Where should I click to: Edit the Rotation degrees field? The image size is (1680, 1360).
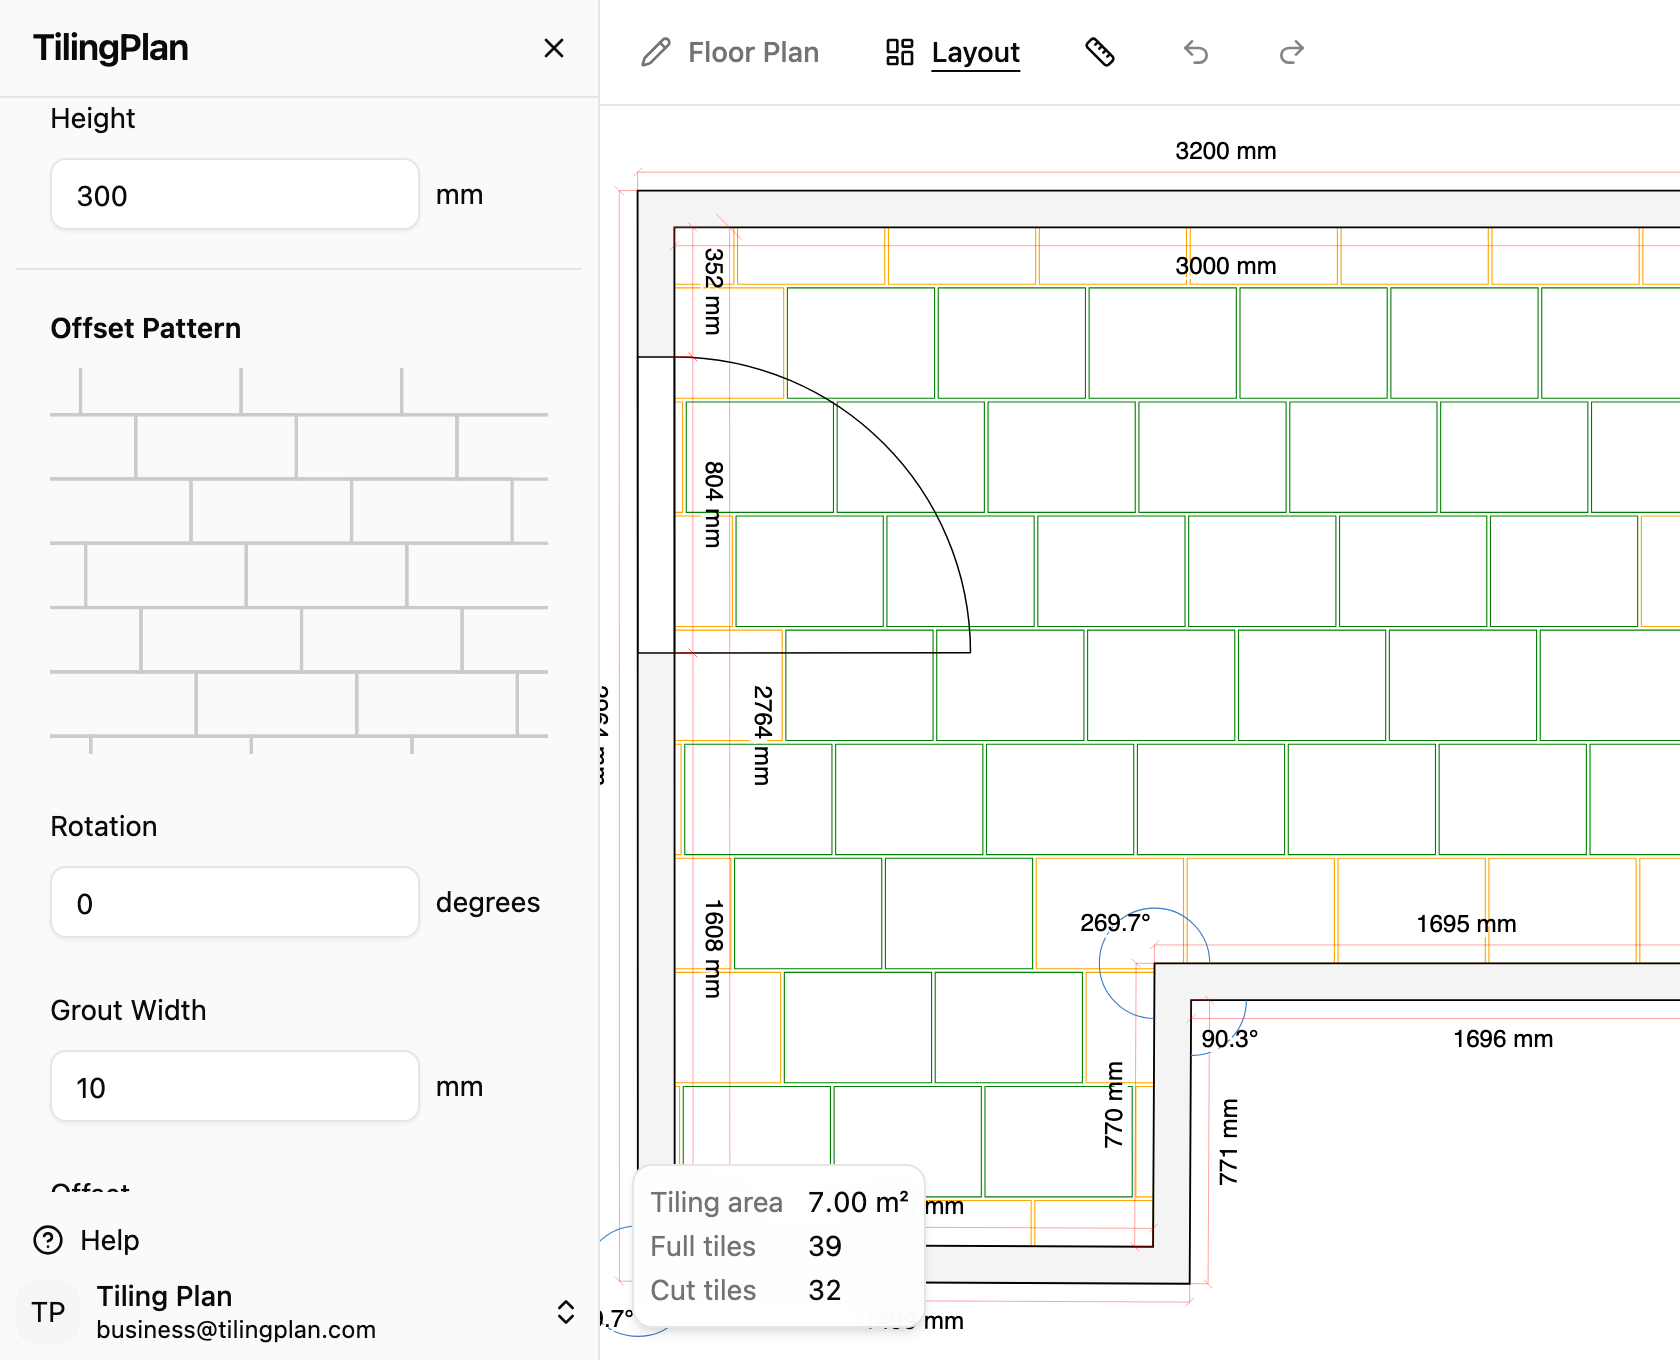(x=235, y=902)
